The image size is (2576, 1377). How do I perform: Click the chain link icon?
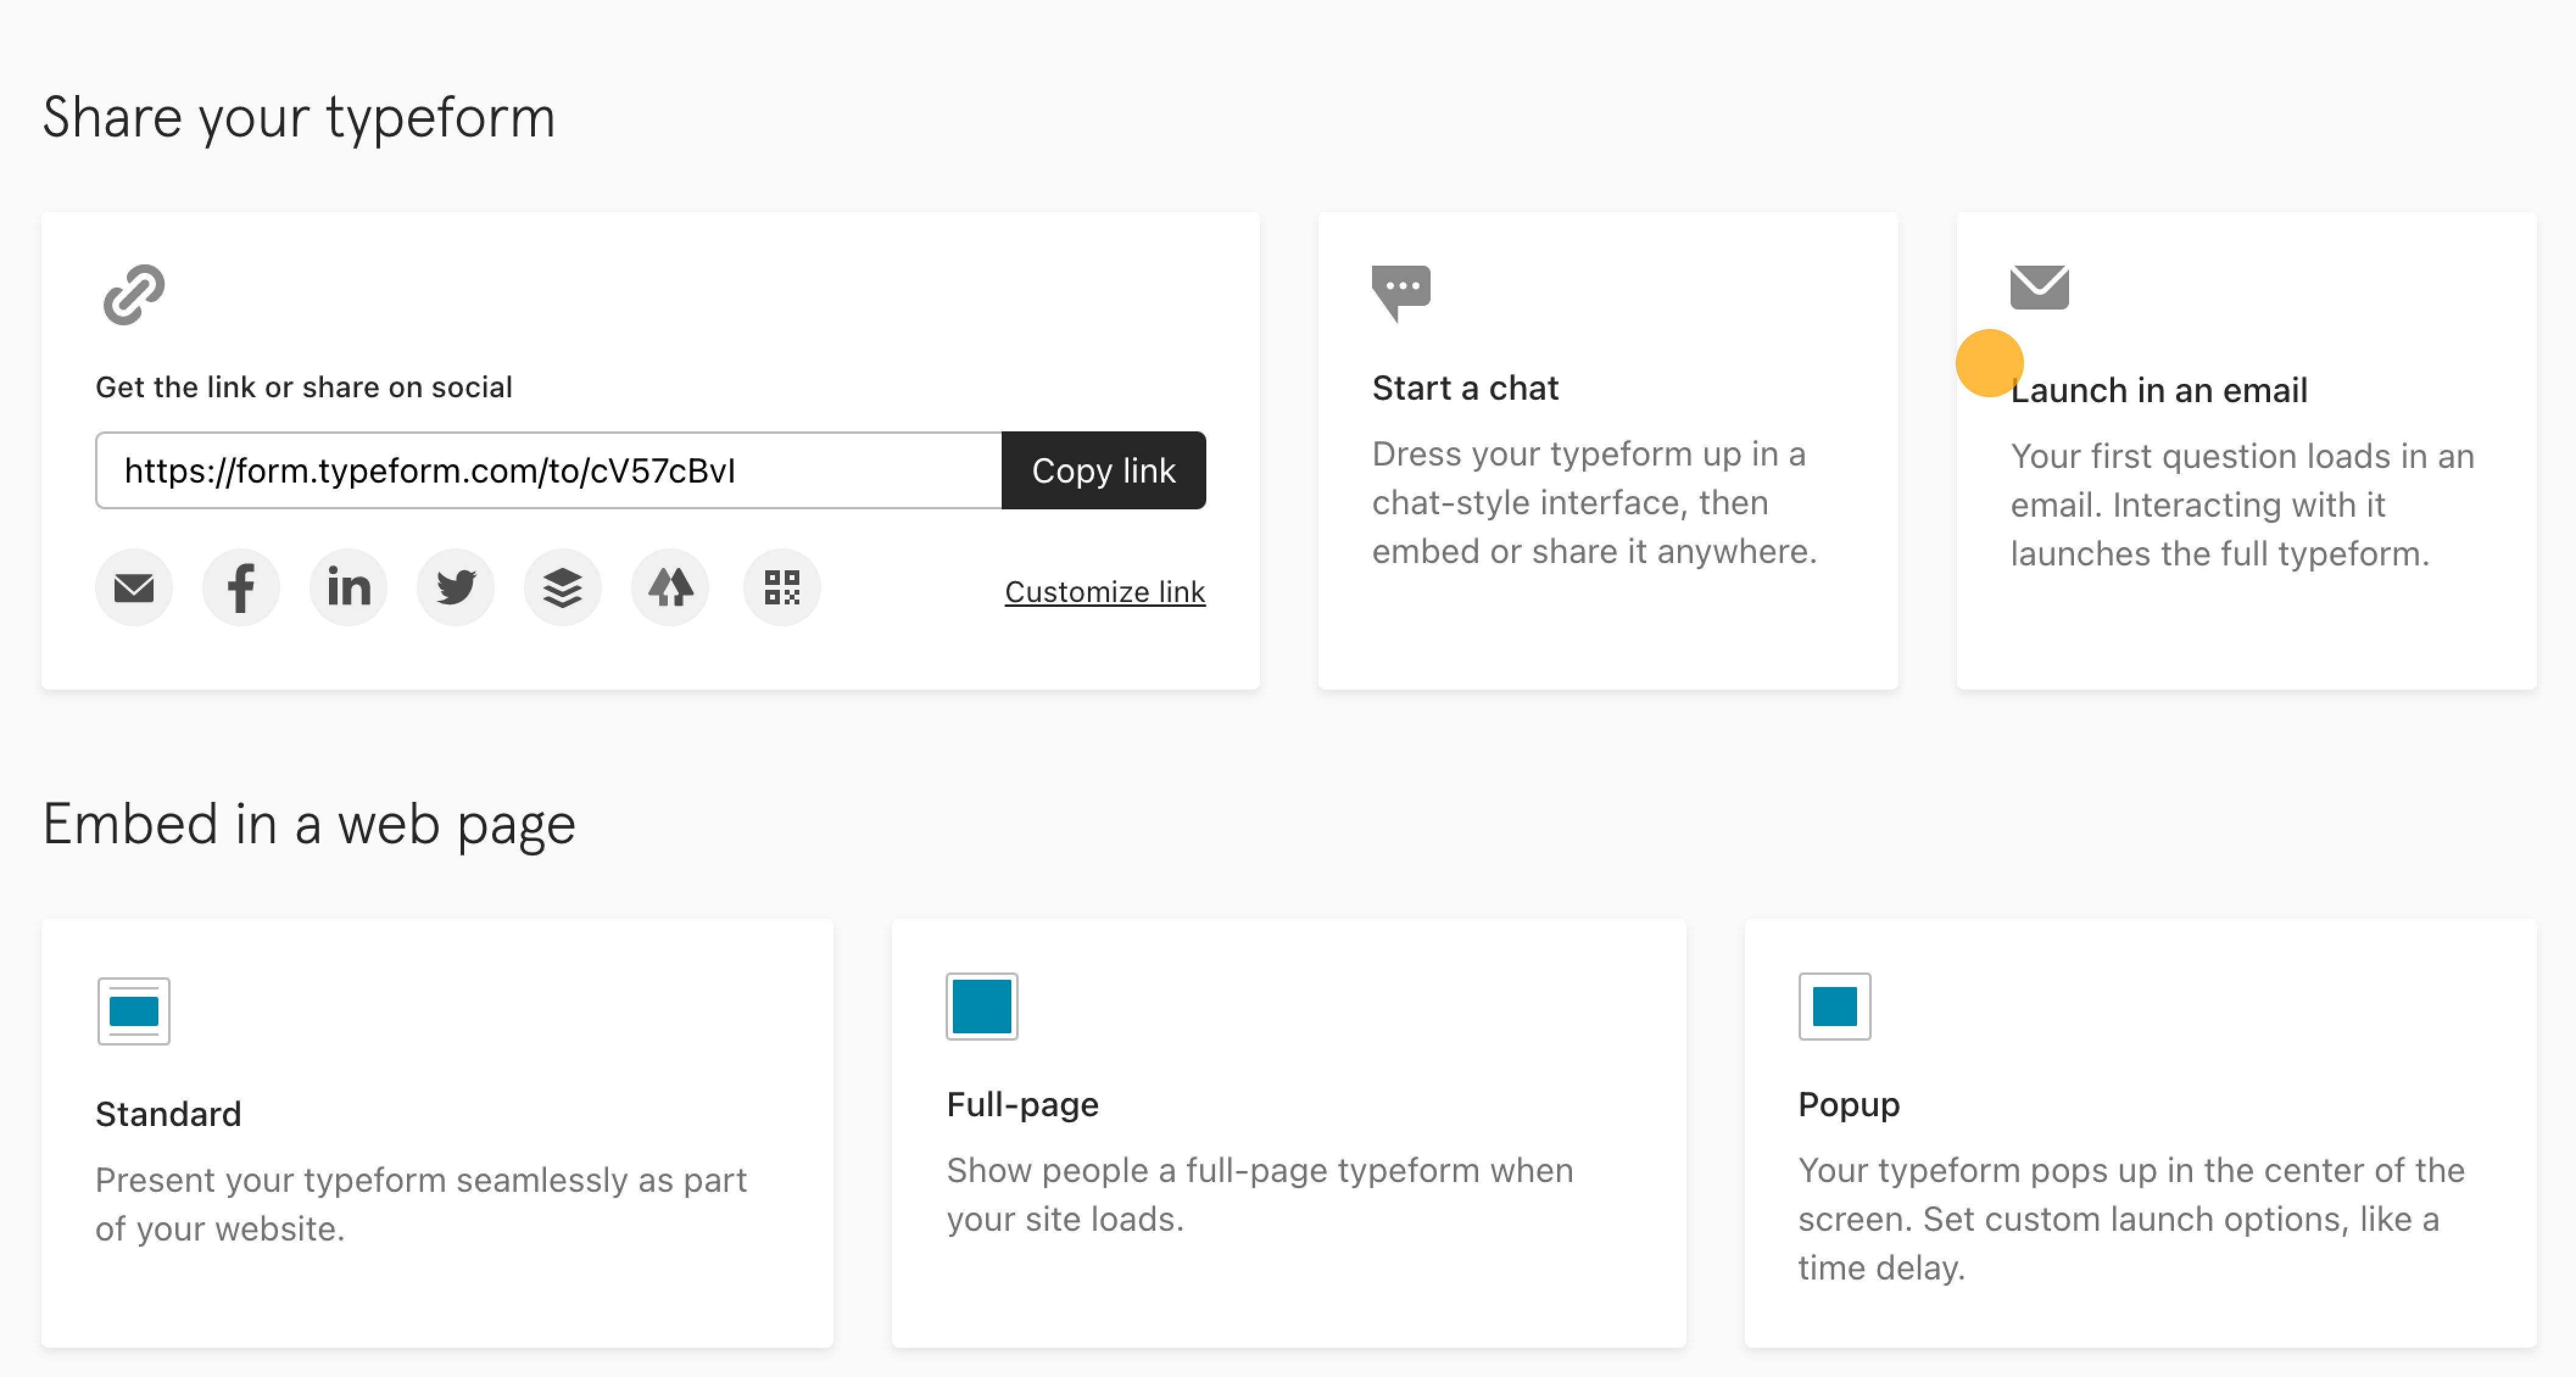tap(134, 294)
